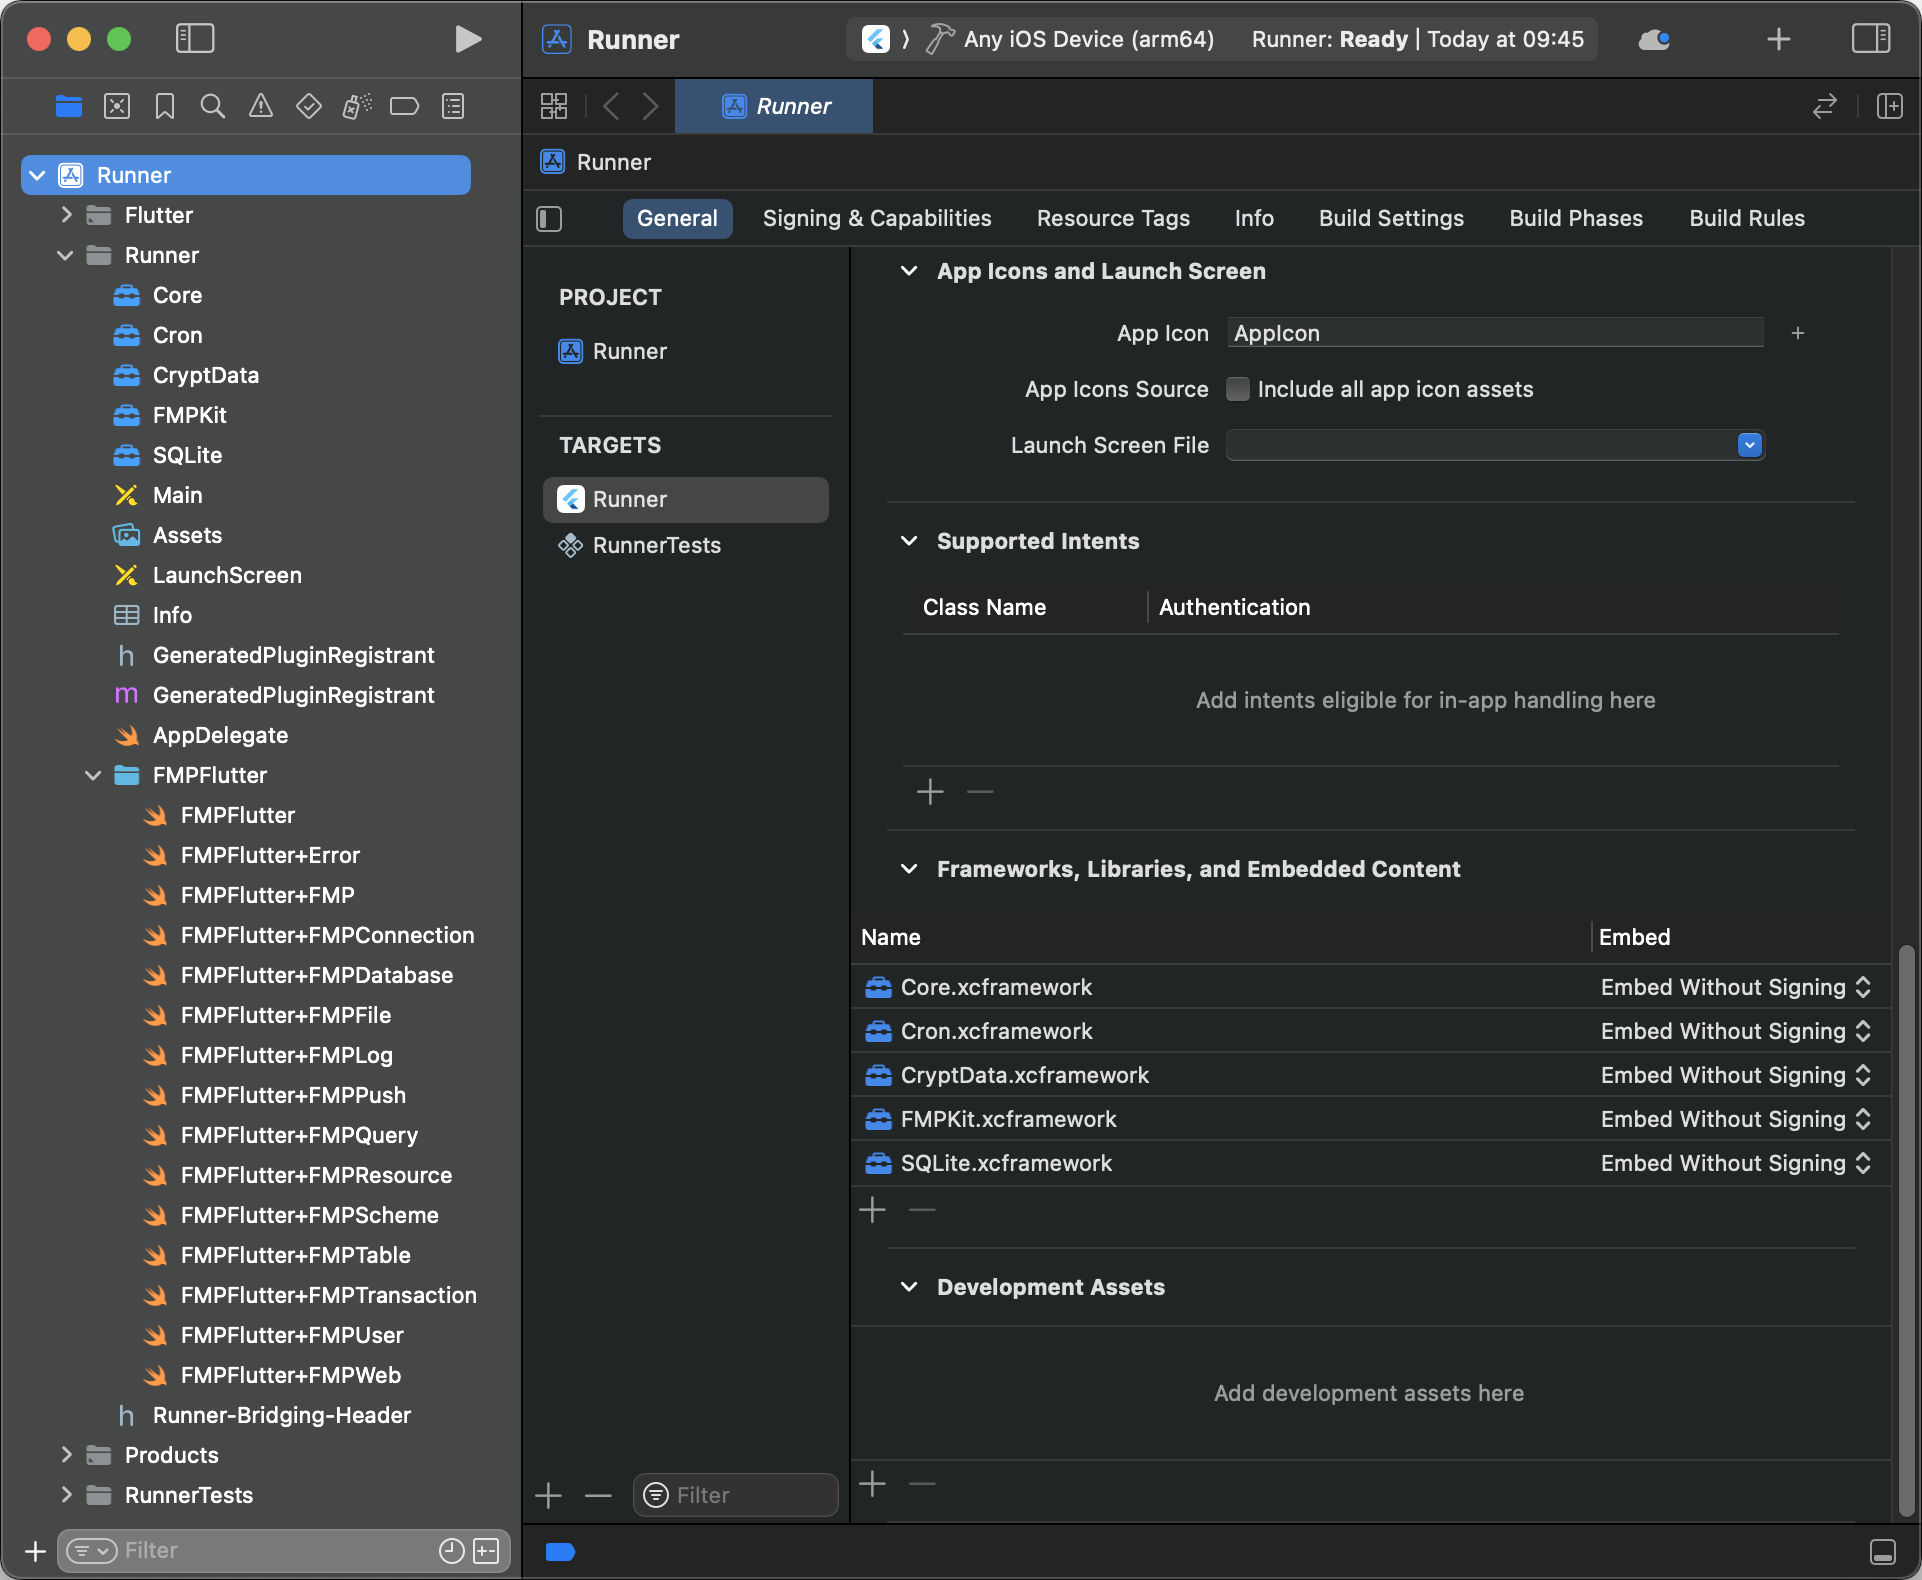The height and width of the screenshot is (1580, 1922).
Task: Open the Find navigator magnifier icon
Action: [212, 106]
